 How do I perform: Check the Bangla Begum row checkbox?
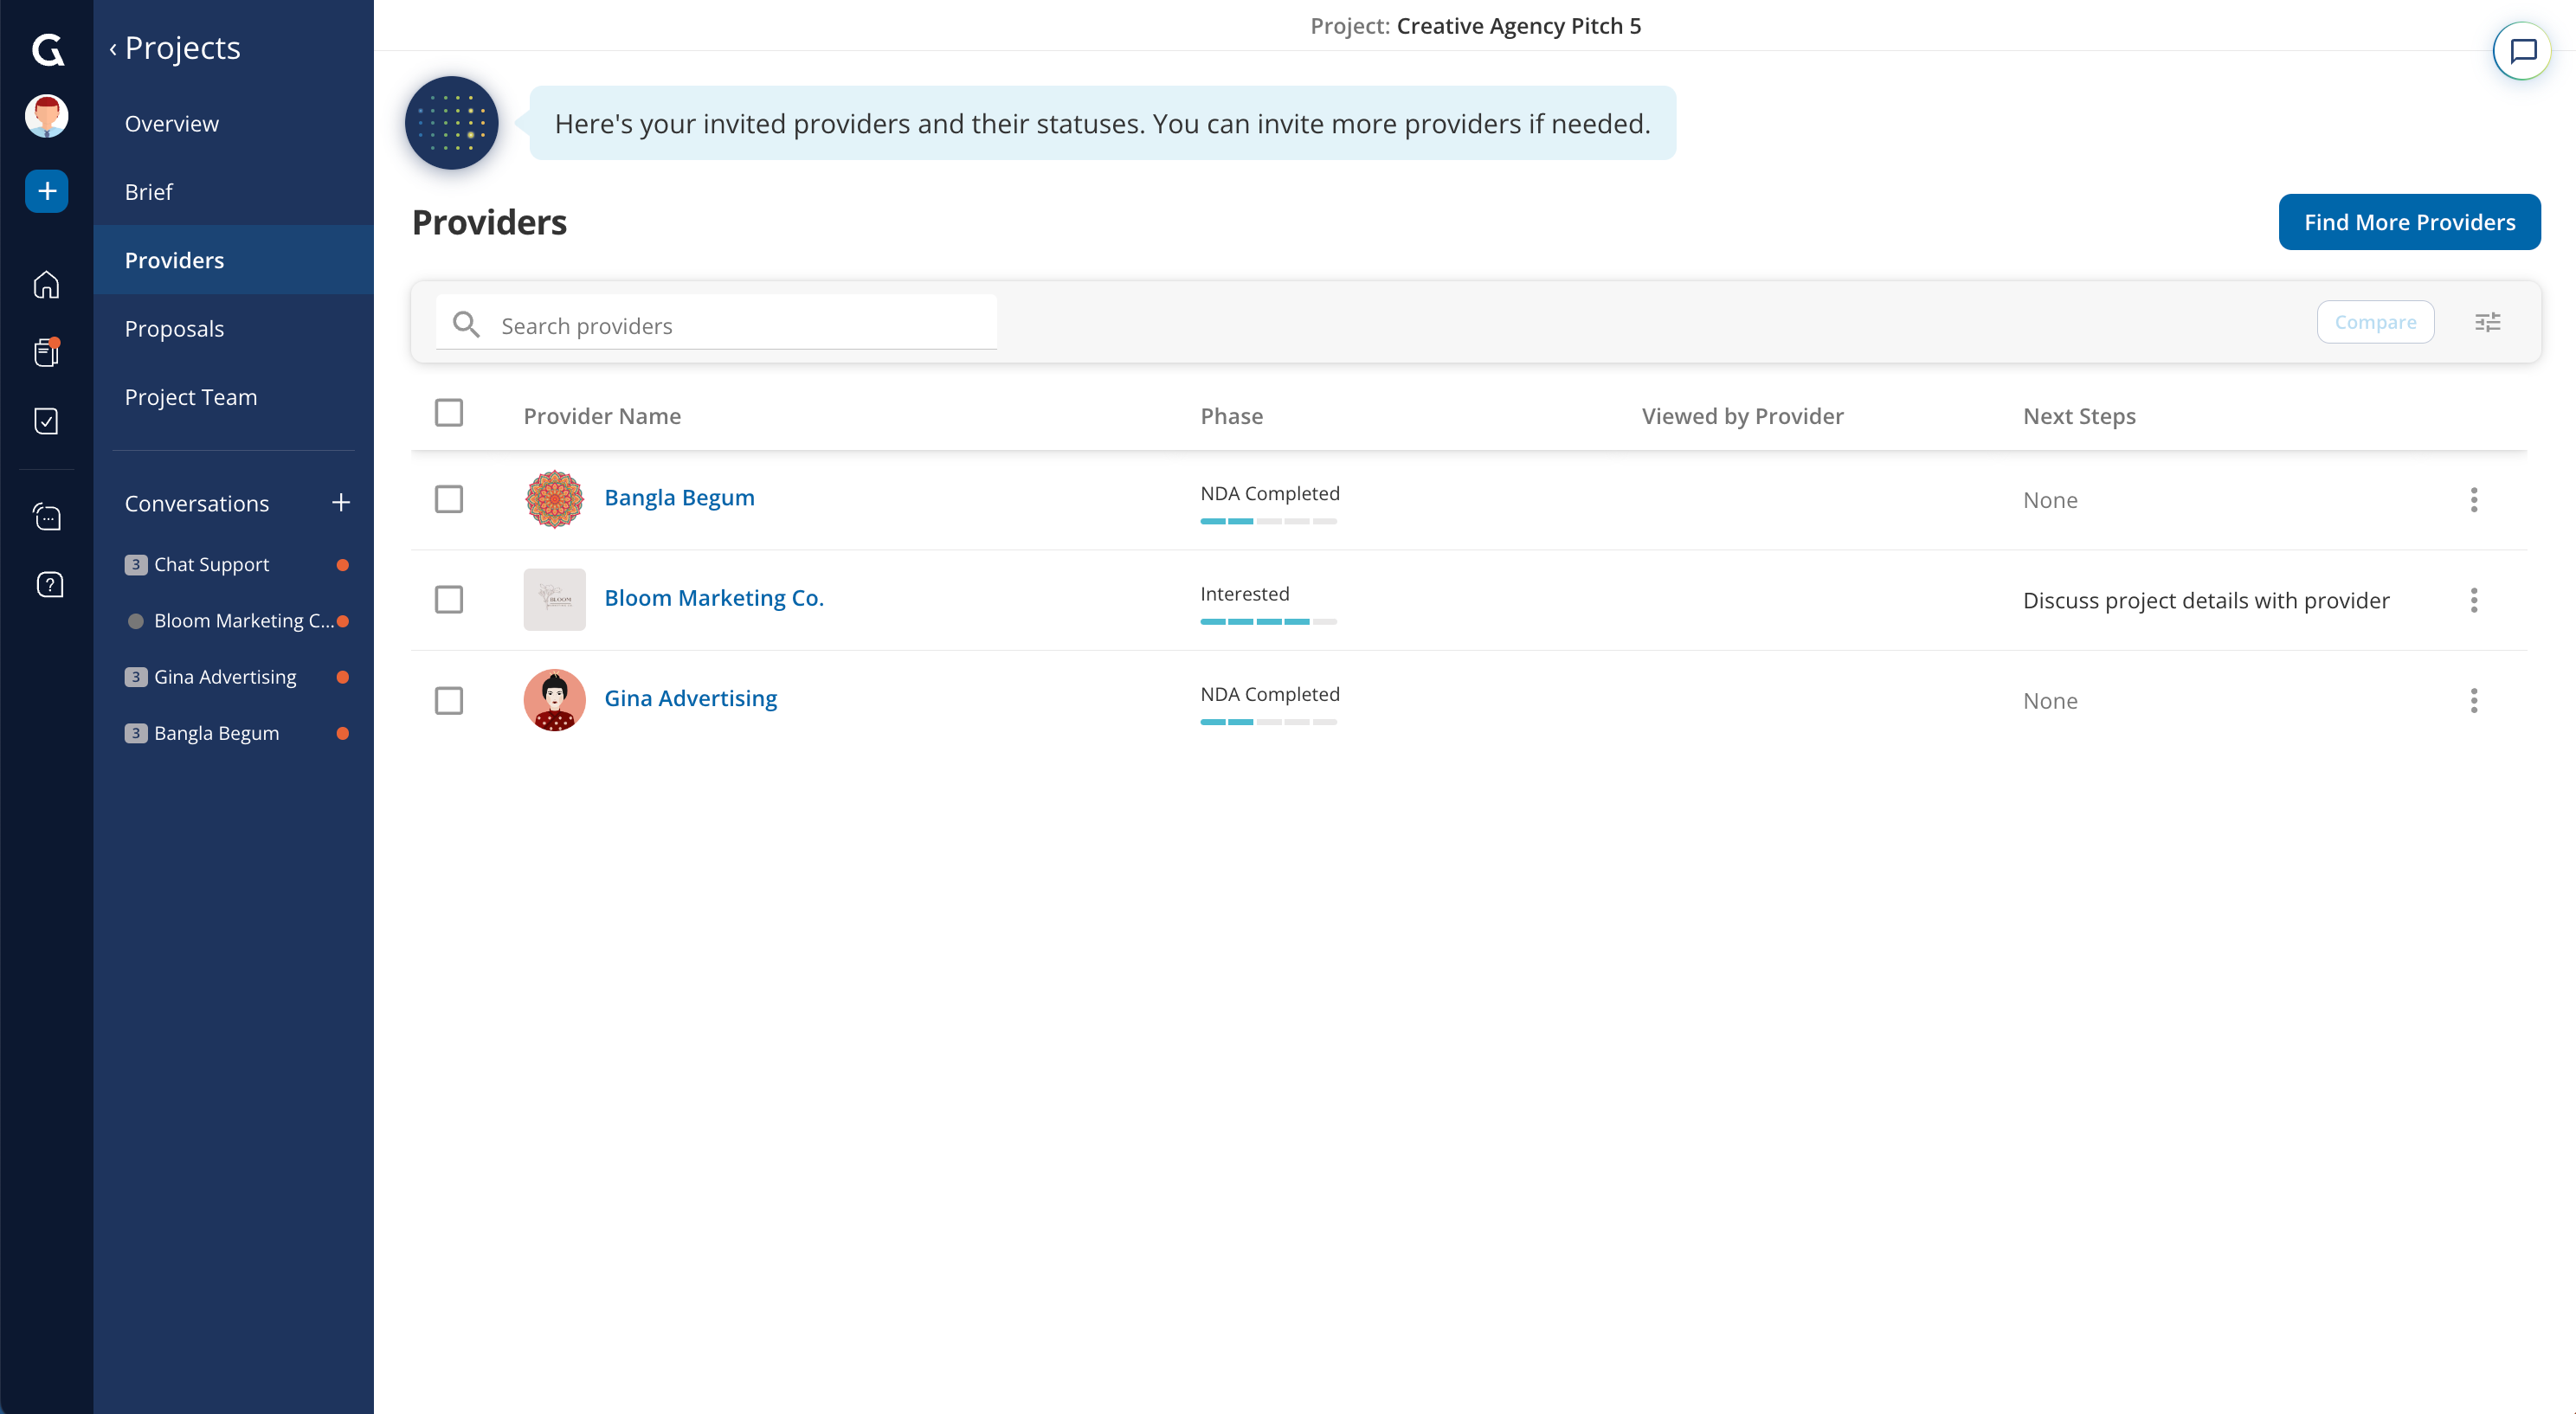449,499
